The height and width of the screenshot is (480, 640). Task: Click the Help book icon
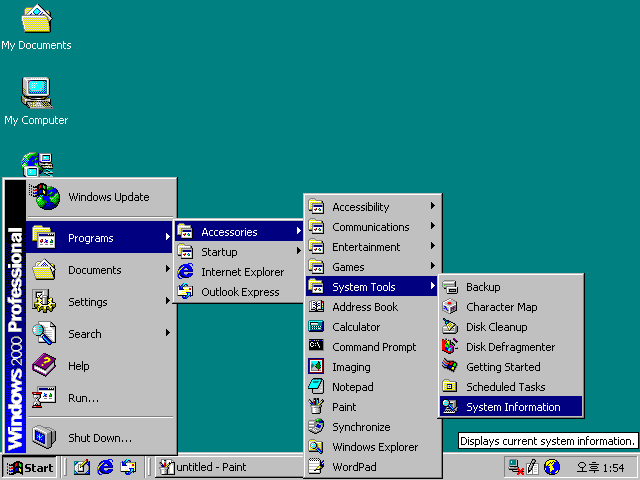tap(44, 365)
